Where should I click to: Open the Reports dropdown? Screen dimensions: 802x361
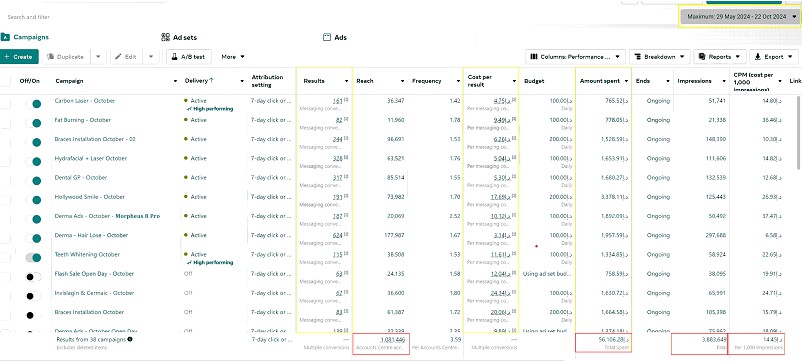click(720, 57)
